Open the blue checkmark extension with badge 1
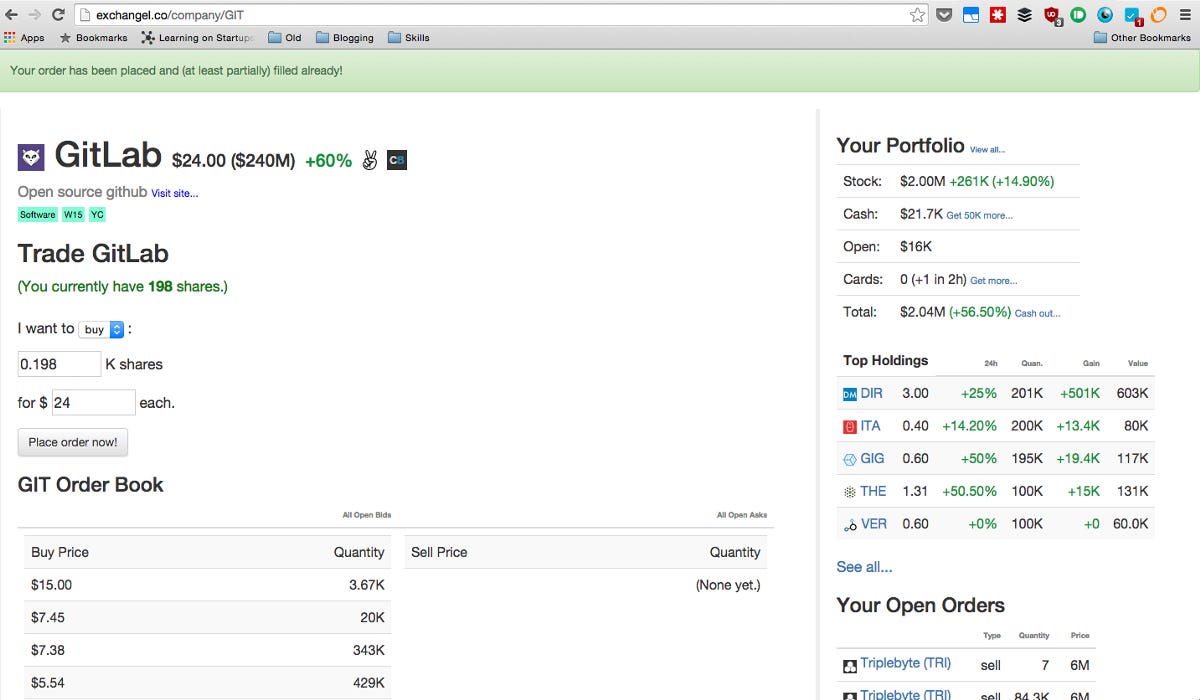The height and width of the screenshot is (700, 1200). pos(1132,15)
